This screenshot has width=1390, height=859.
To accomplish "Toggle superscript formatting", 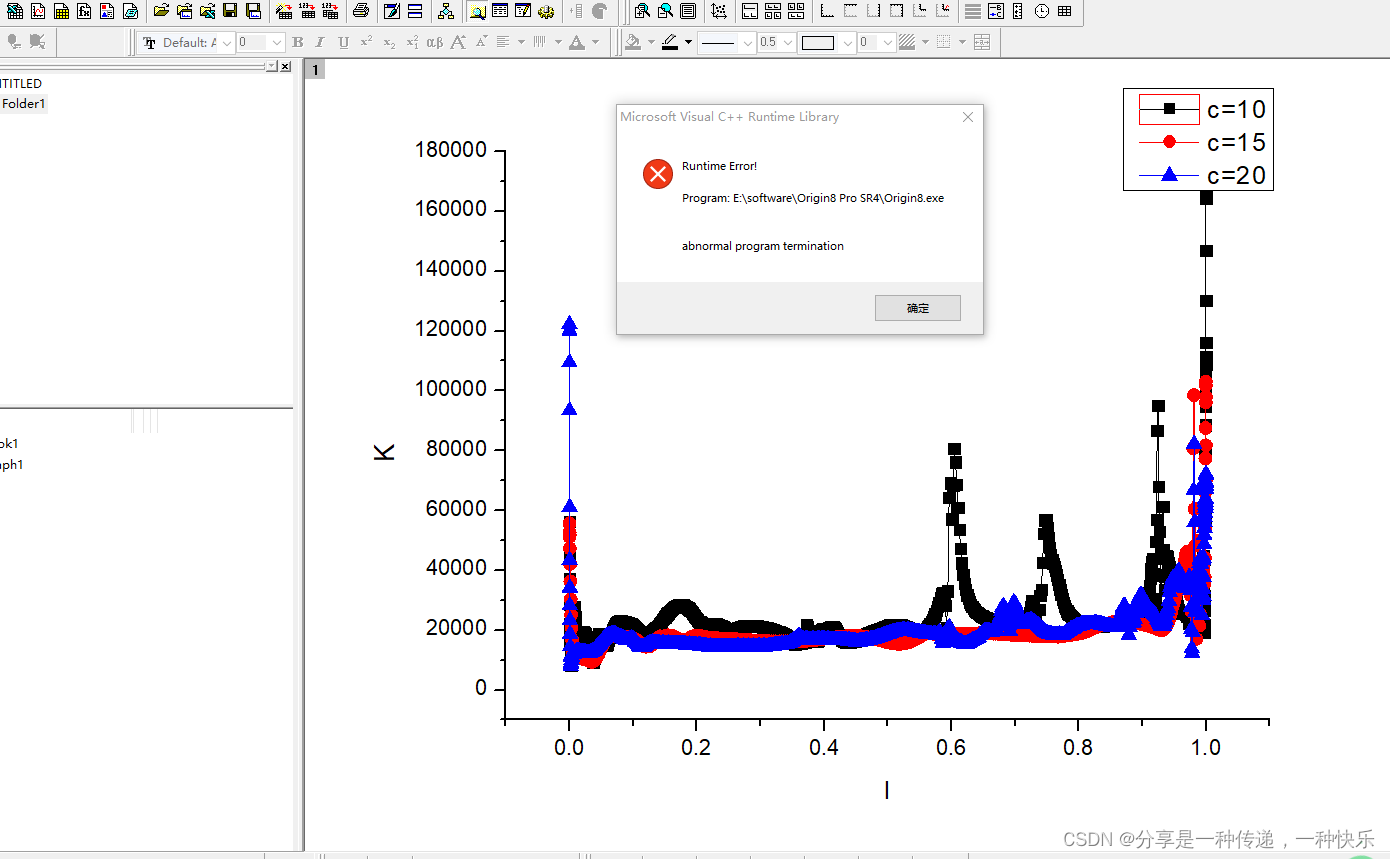I will click(367, 42).
